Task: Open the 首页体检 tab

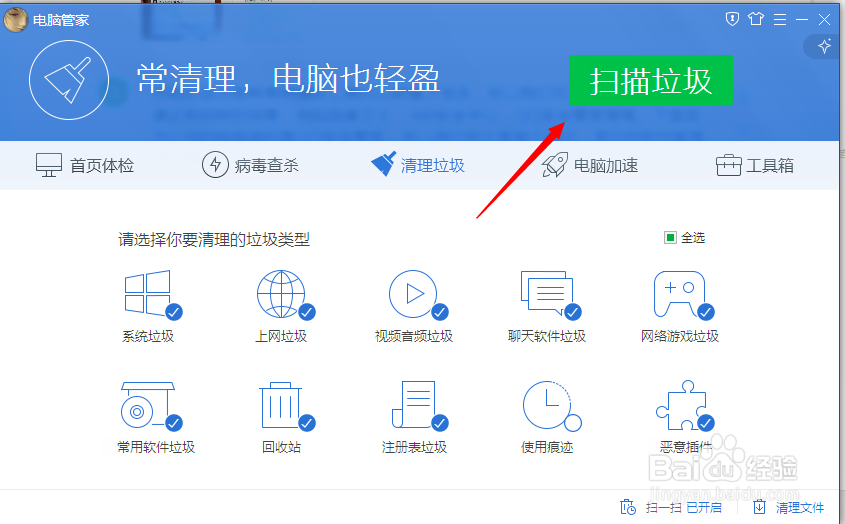Action: point(85,165)
